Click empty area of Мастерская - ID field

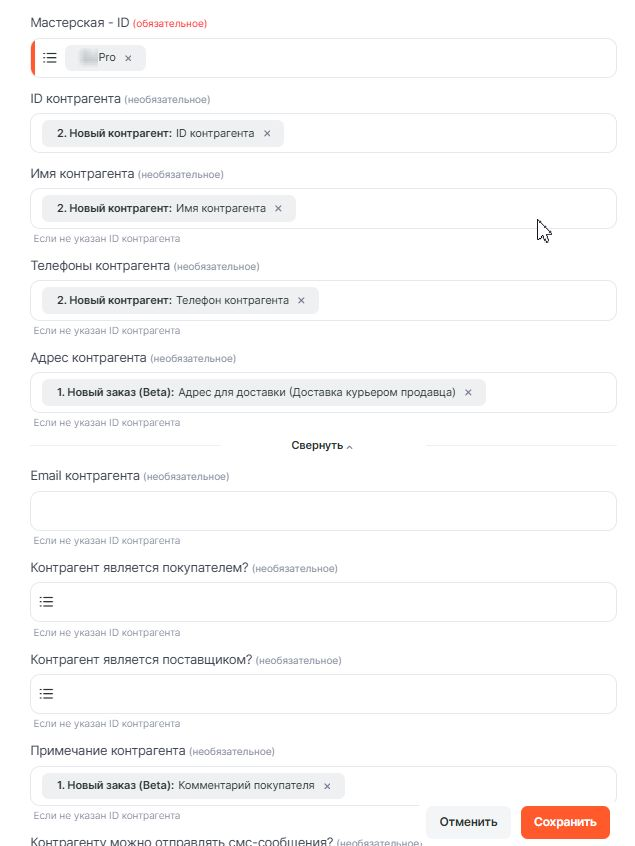coord(380,58)
